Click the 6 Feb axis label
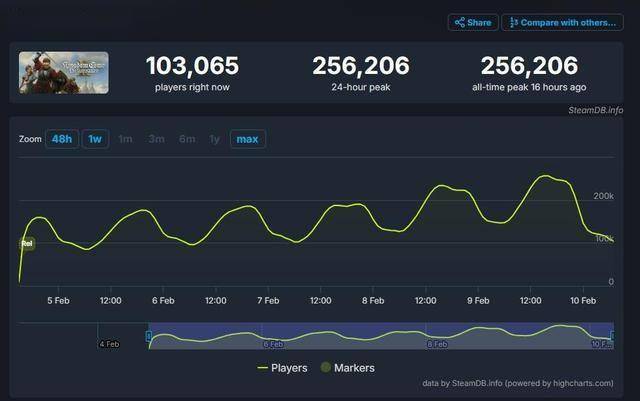640x401 pixels. coord(163,301)
